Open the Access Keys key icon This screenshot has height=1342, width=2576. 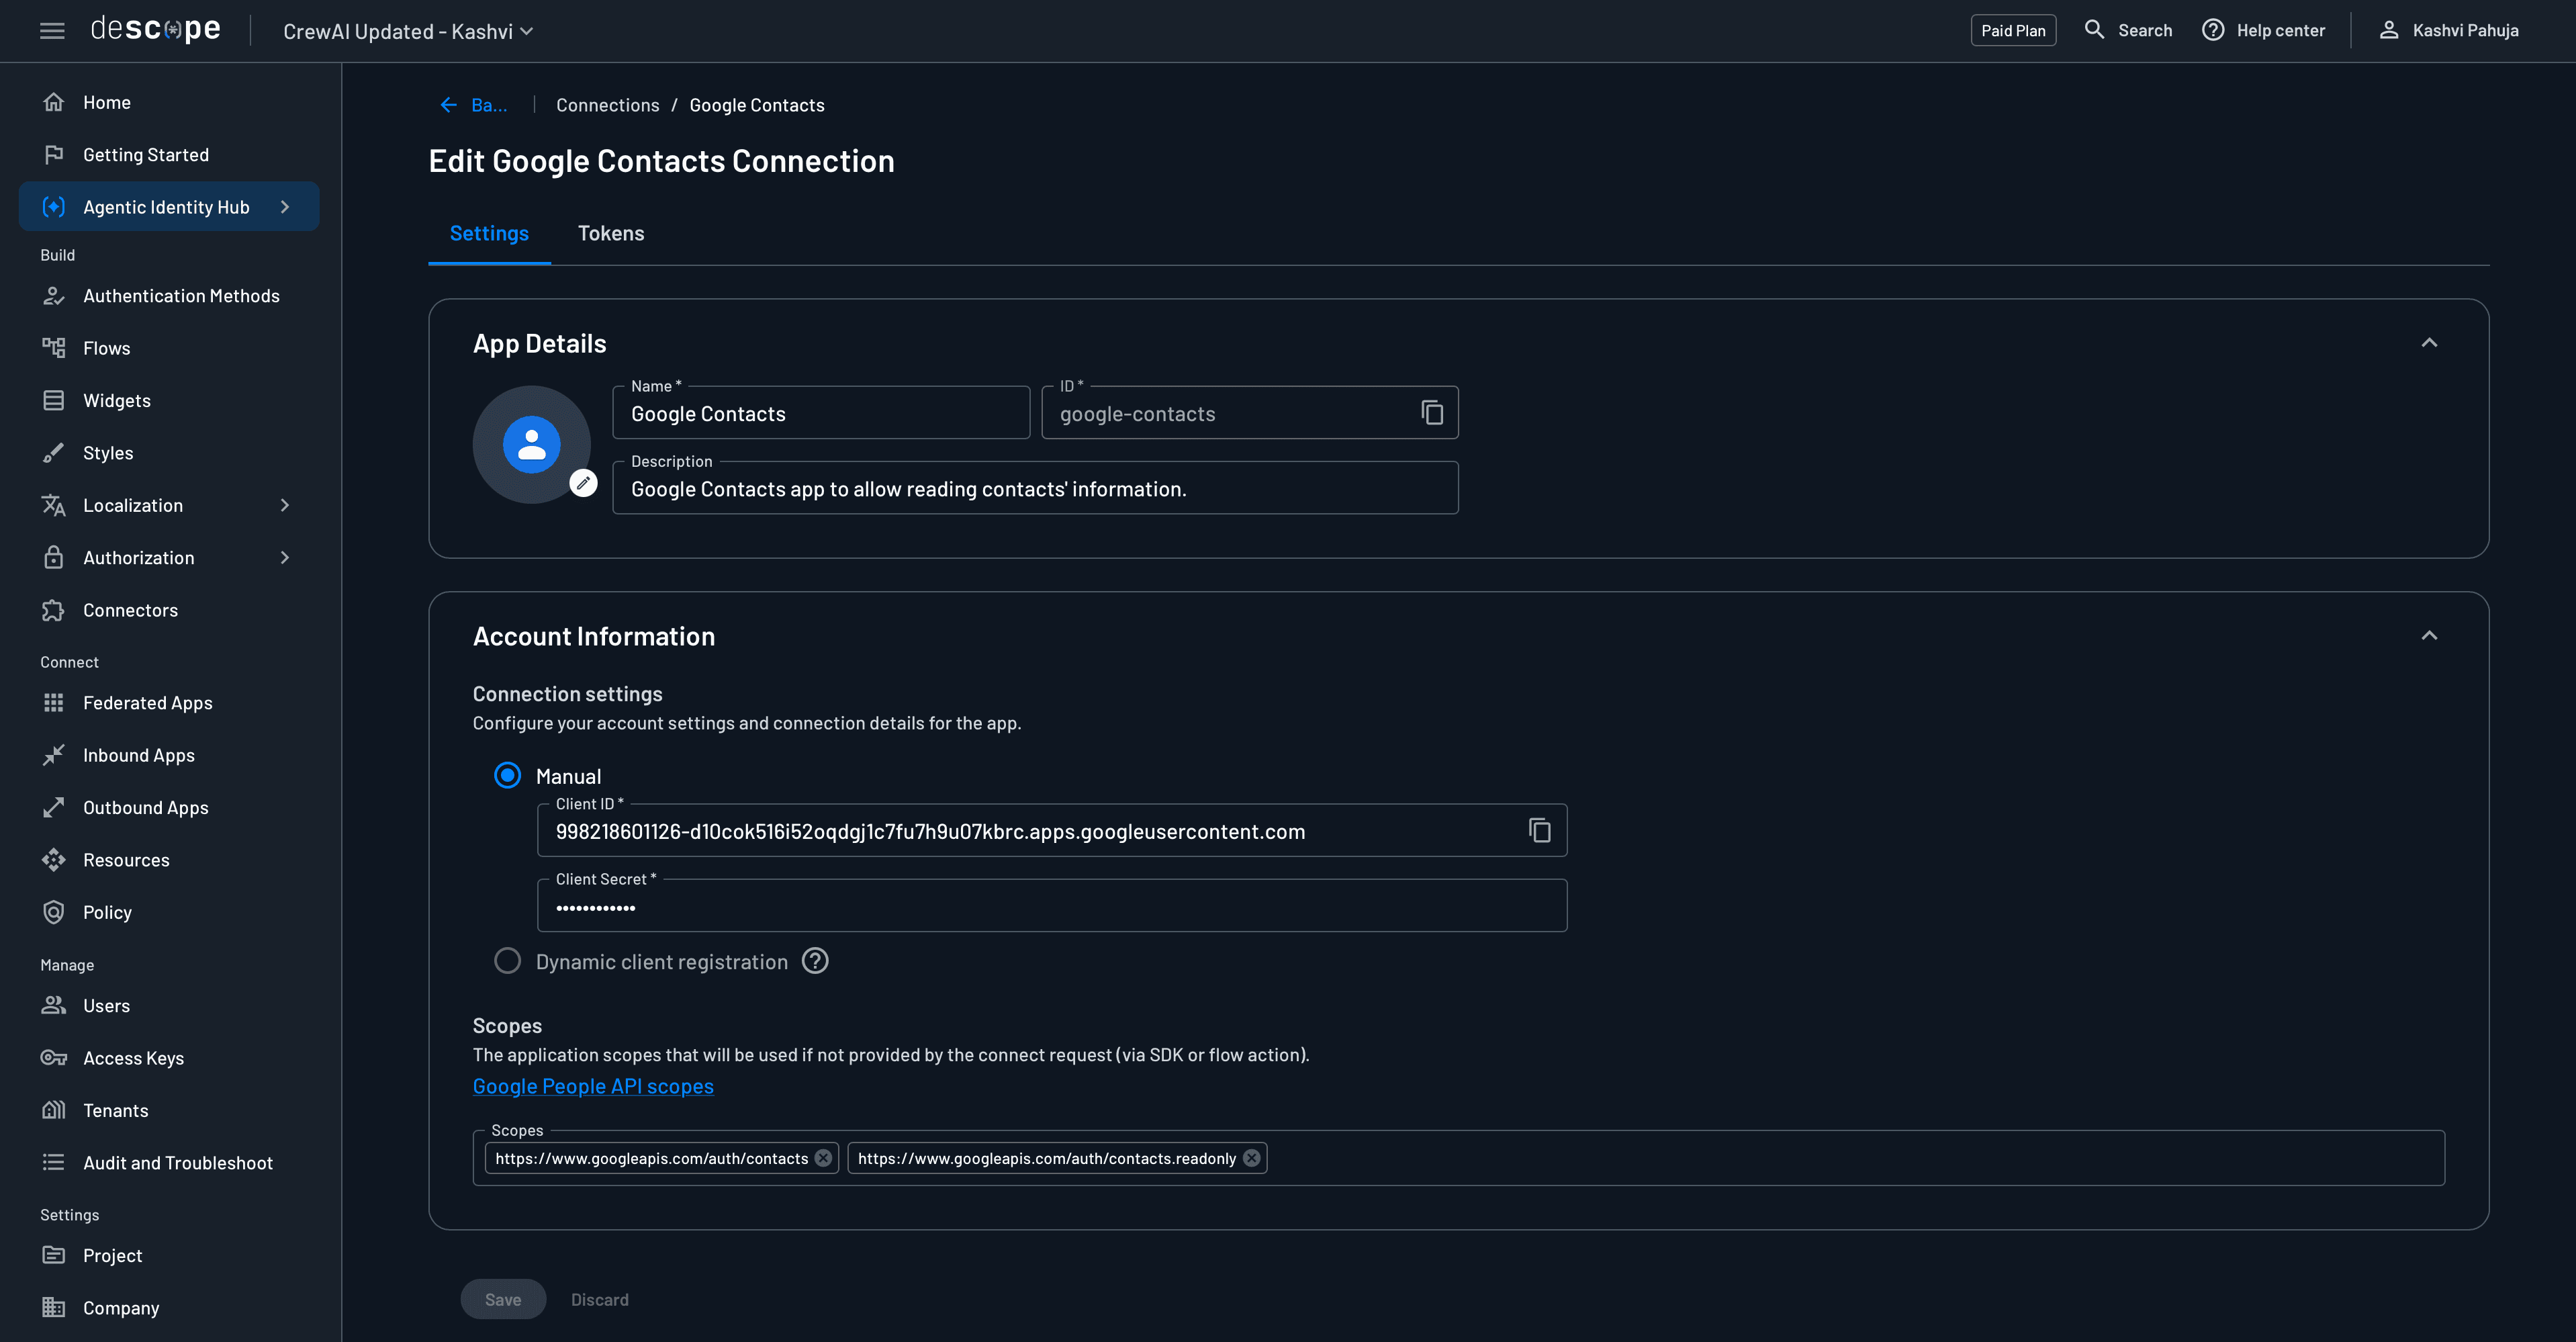coord(54,1058)
